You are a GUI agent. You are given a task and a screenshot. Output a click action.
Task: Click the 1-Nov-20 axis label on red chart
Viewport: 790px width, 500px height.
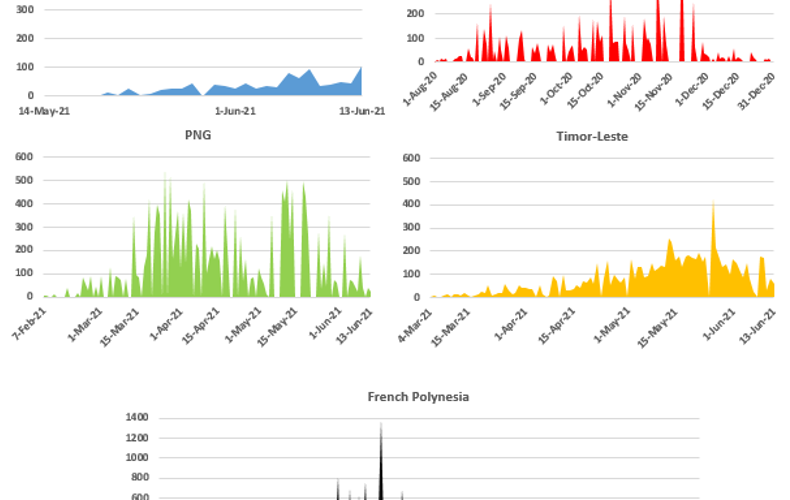pyautogui.click(x=624, y=90)
